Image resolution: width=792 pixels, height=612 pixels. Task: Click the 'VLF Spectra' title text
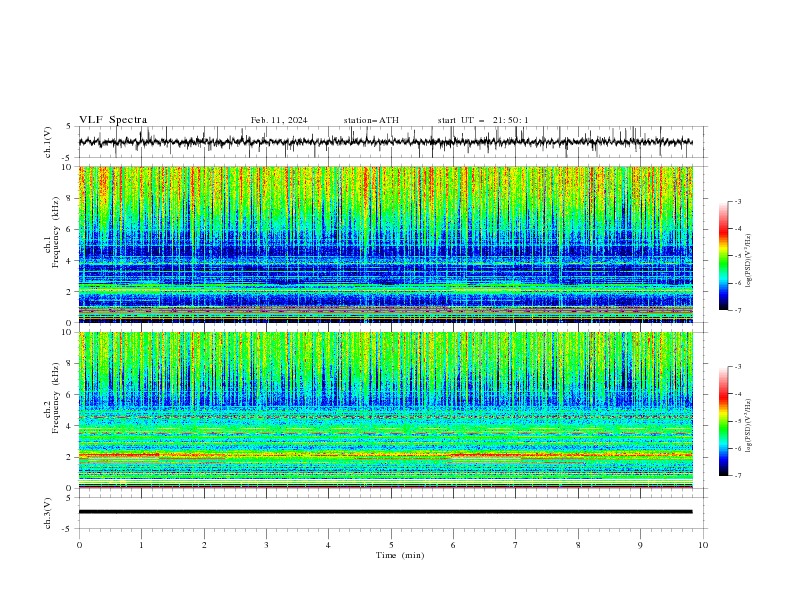tap(113, 120)
